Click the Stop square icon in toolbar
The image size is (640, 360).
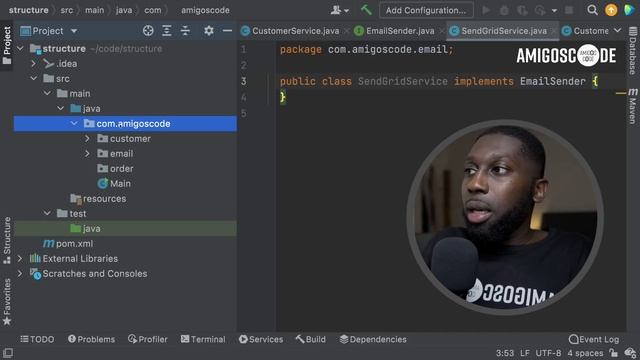[569, 10]
